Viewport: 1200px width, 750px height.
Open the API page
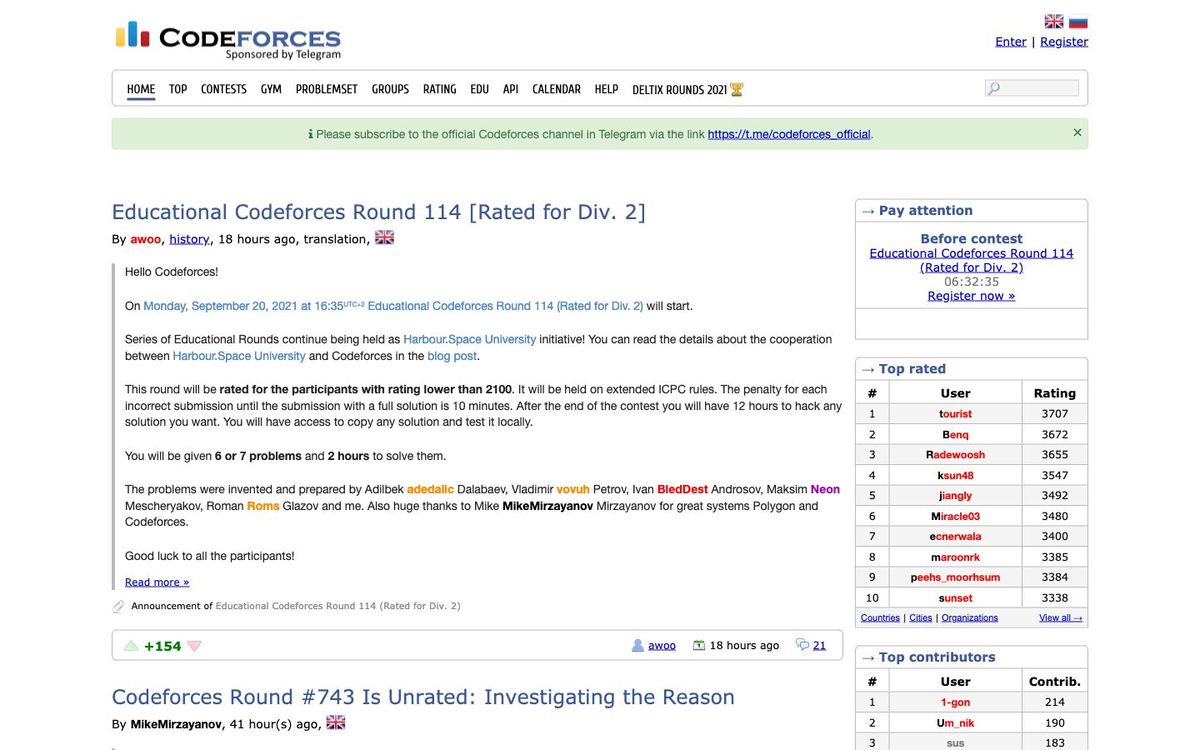511,89
